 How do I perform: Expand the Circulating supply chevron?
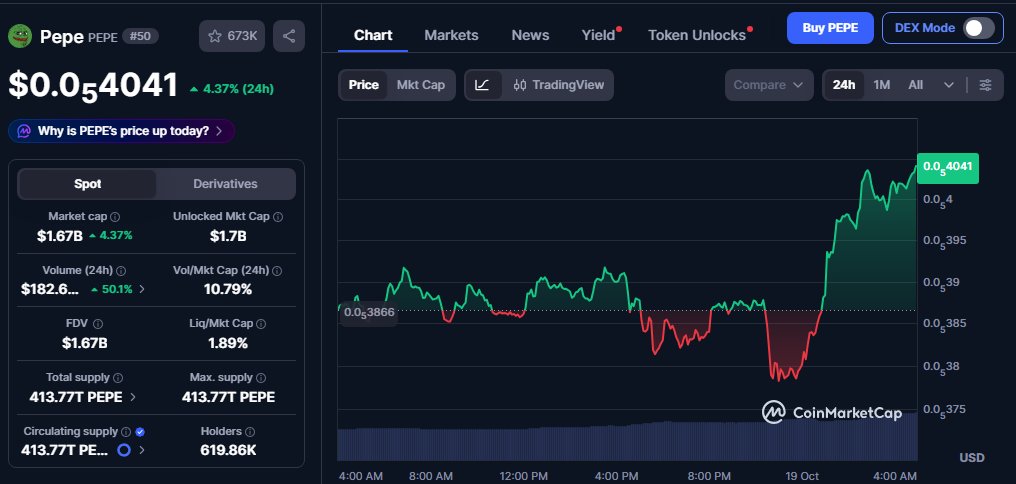coord(141,450)
